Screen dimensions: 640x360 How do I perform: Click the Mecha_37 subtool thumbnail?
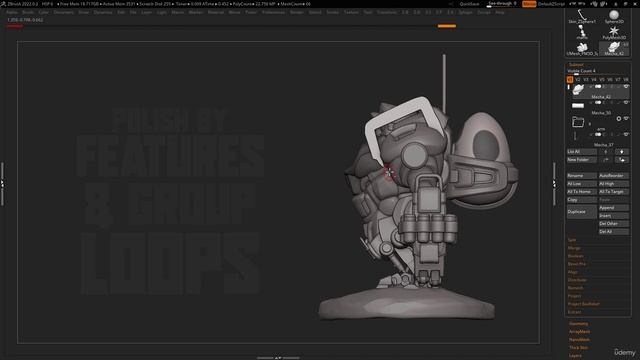pyautogui.click(x=575, y=137)
